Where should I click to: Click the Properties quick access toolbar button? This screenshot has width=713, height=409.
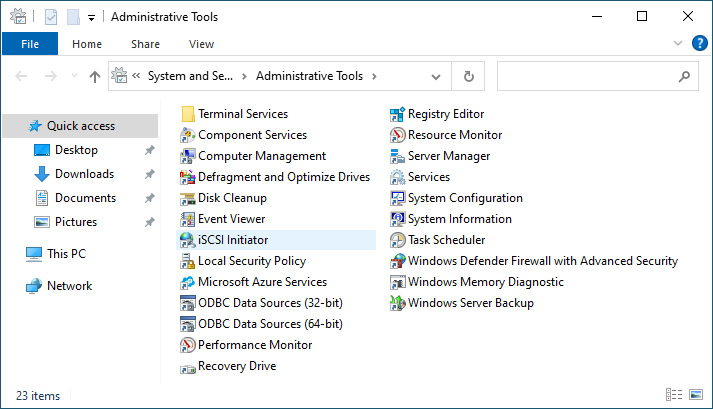pyautogui.click(x=51, y=17)
